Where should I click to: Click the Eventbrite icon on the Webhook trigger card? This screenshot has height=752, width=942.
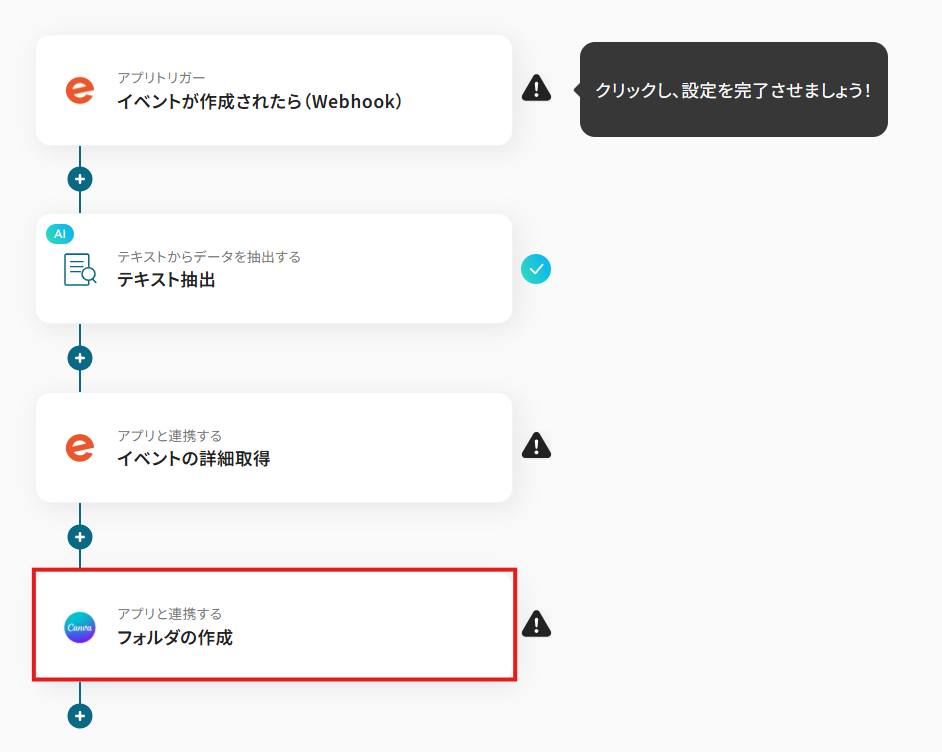coord(80,90)
